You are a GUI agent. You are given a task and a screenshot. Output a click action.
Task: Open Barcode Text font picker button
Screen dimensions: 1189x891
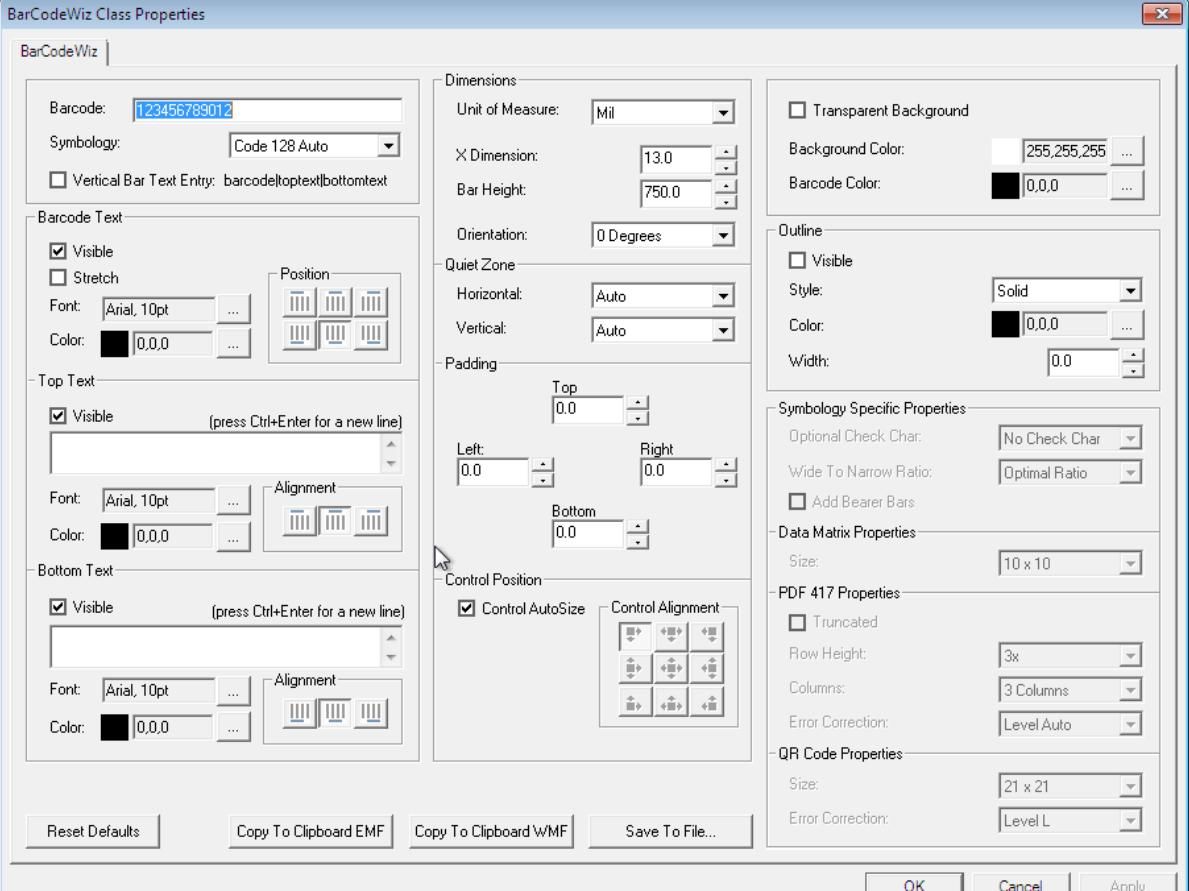[x=234, y=309]
